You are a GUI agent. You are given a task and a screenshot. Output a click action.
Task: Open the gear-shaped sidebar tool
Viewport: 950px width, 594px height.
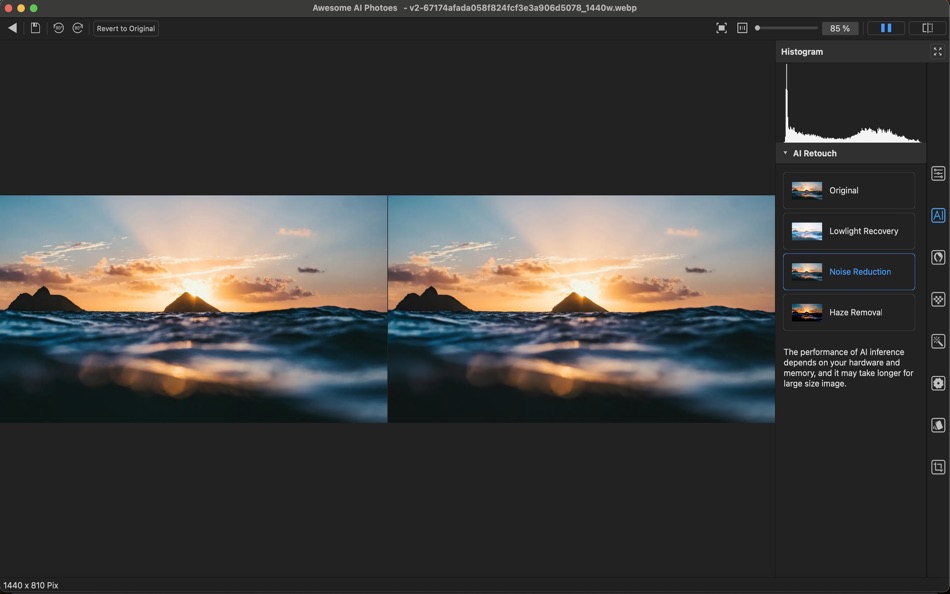click(x=938, y=383)
